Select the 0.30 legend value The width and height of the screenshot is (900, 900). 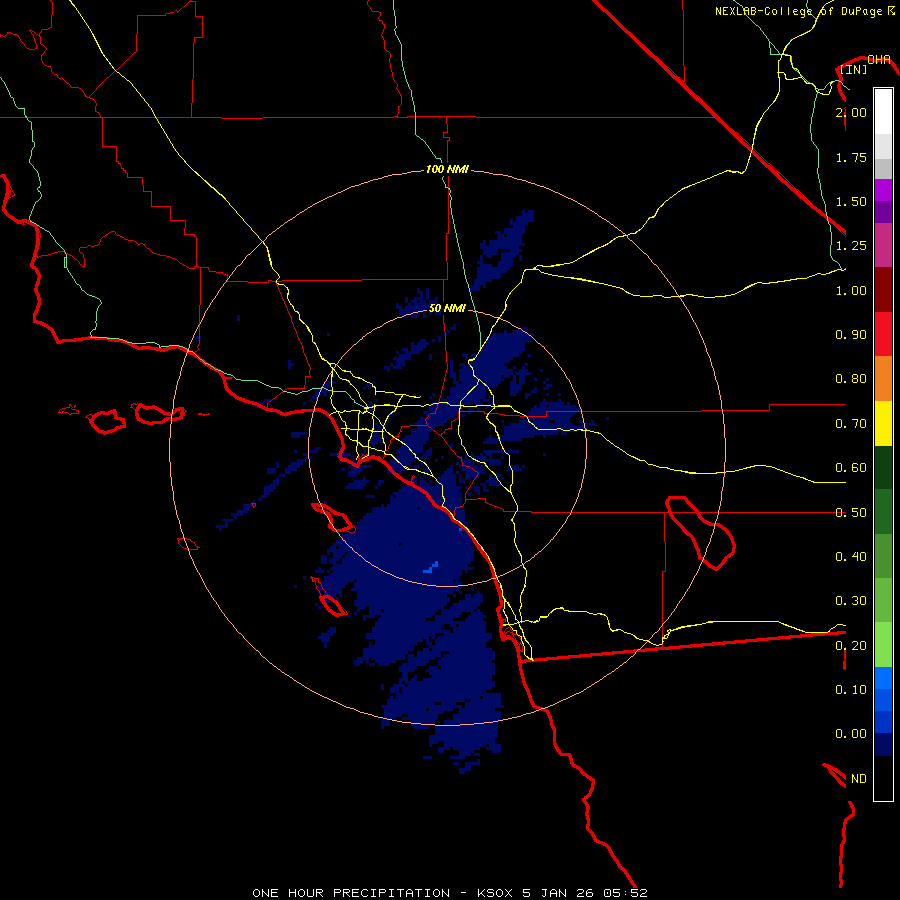851,601
